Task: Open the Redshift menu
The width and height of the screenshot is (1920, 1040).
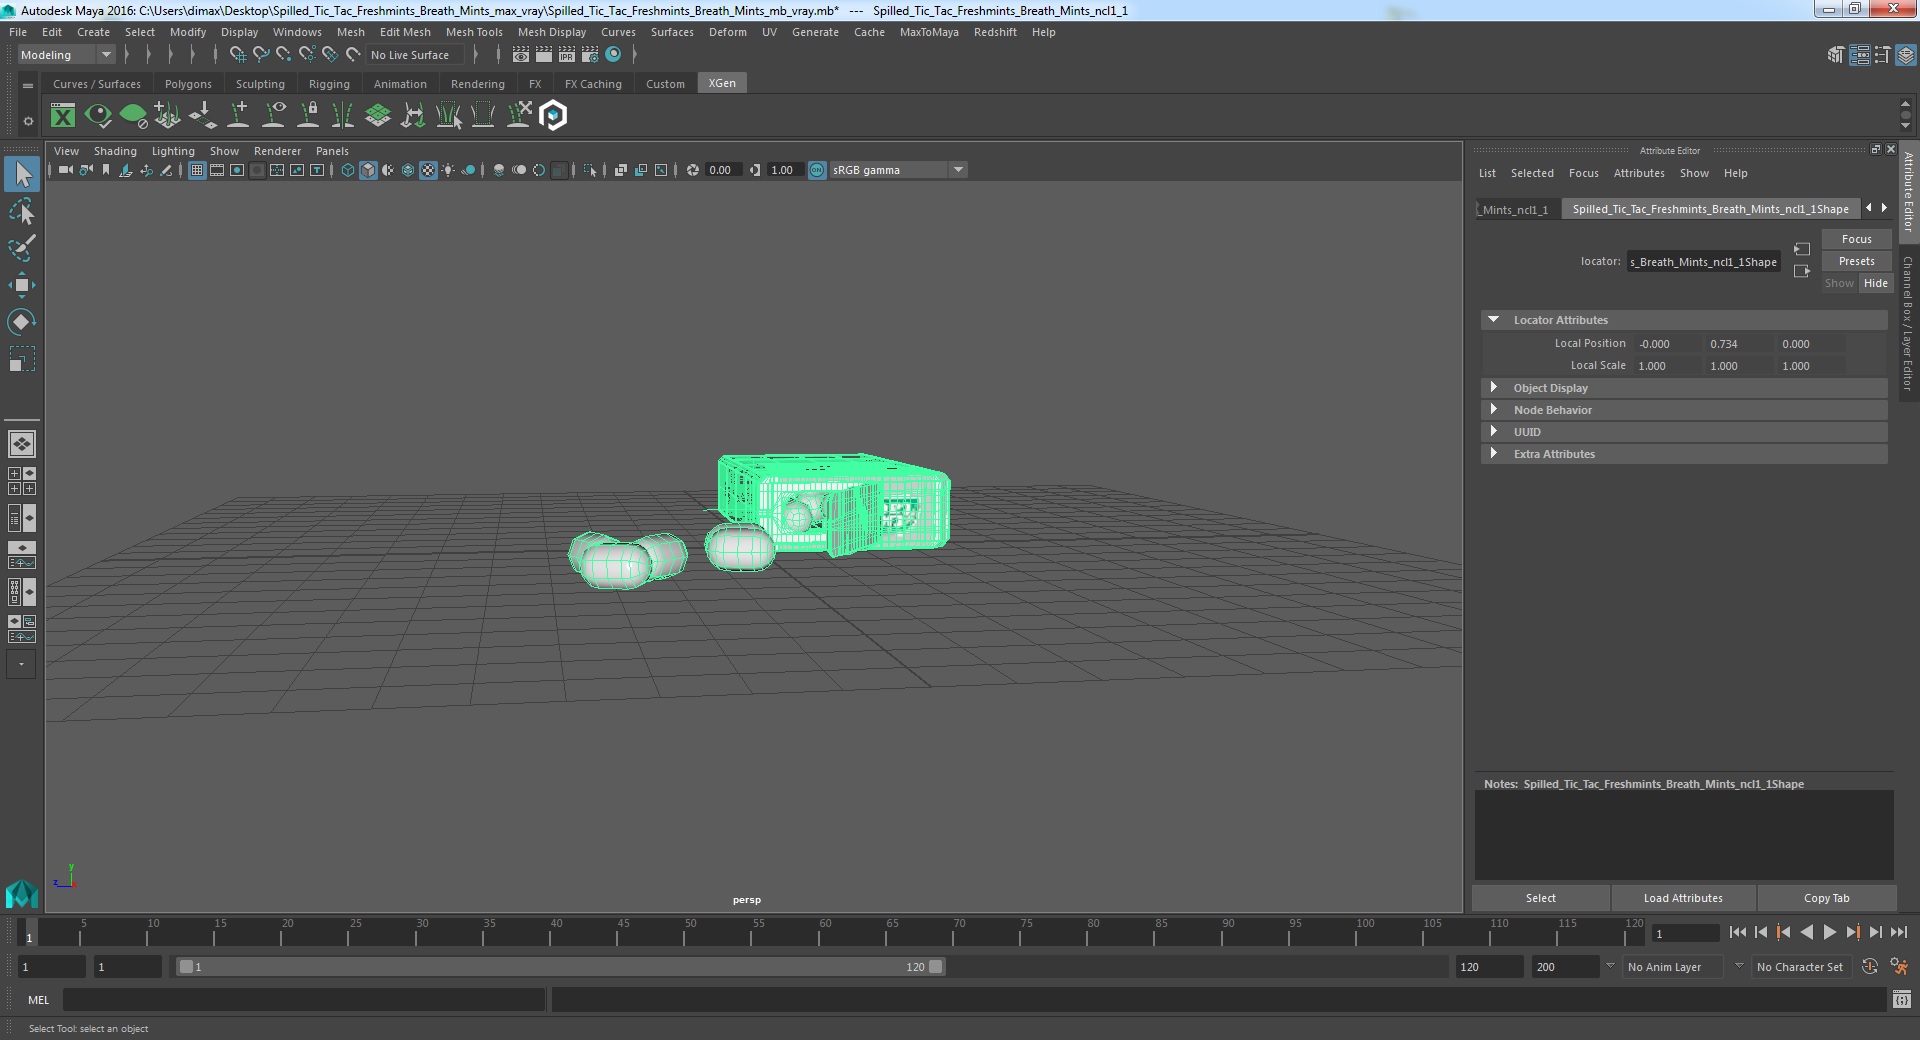Action: point(995,32)
